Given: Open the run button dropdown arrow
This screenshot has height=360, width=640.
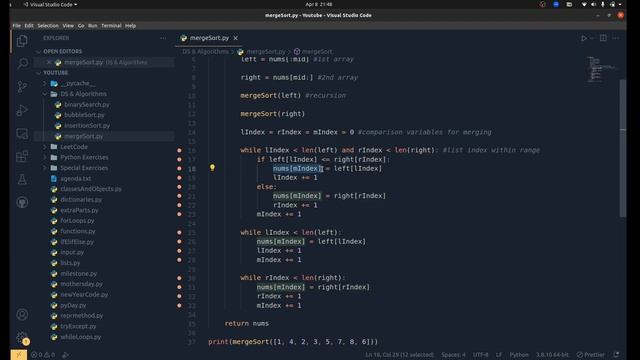Looking at the screenshot, I should (591, 38).
